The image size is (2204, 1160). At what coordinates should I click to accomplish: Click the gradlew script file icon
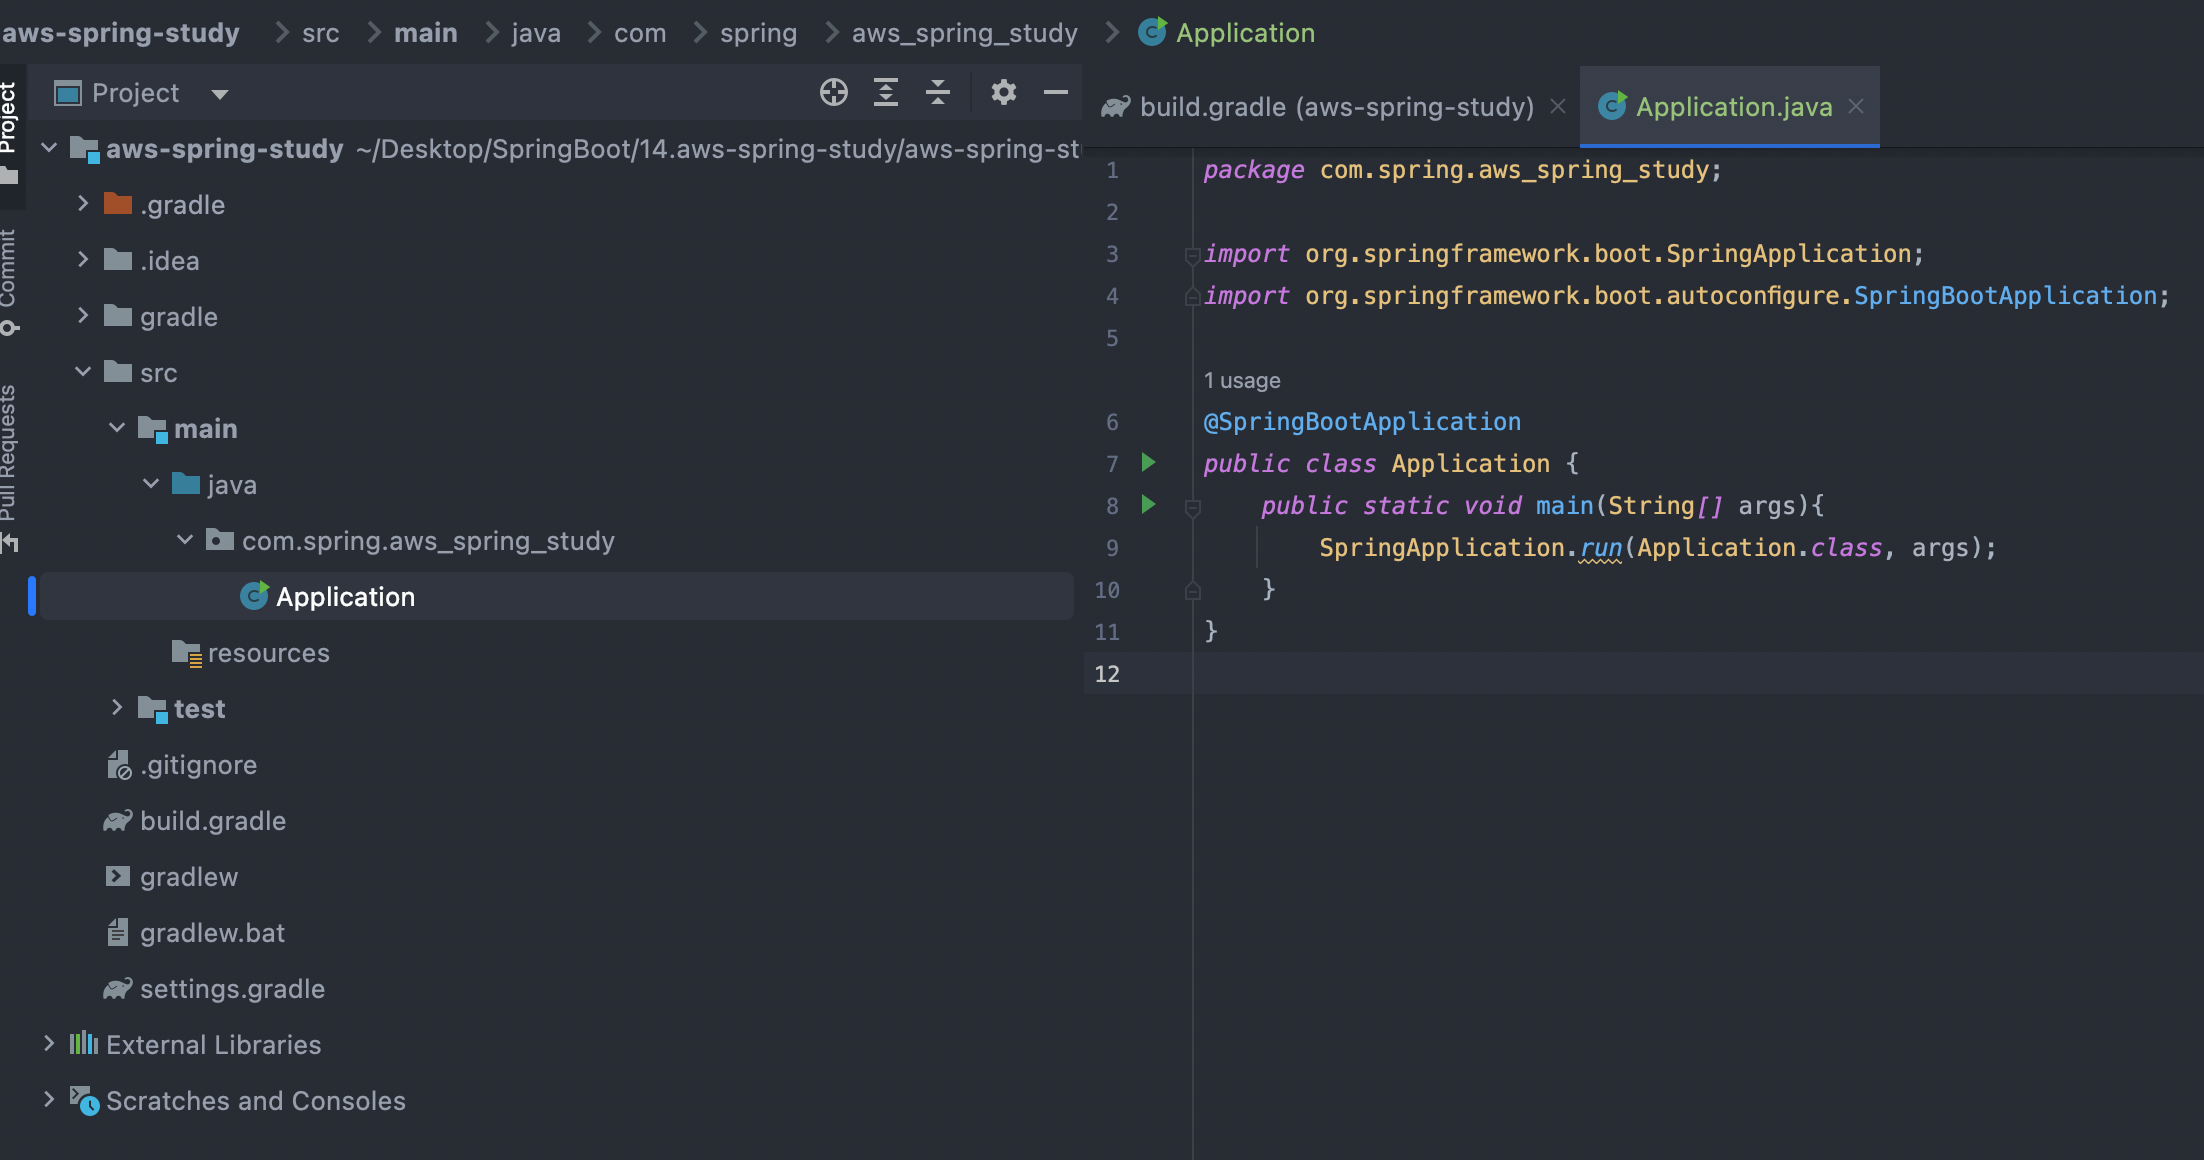click(x=118, y=876)
